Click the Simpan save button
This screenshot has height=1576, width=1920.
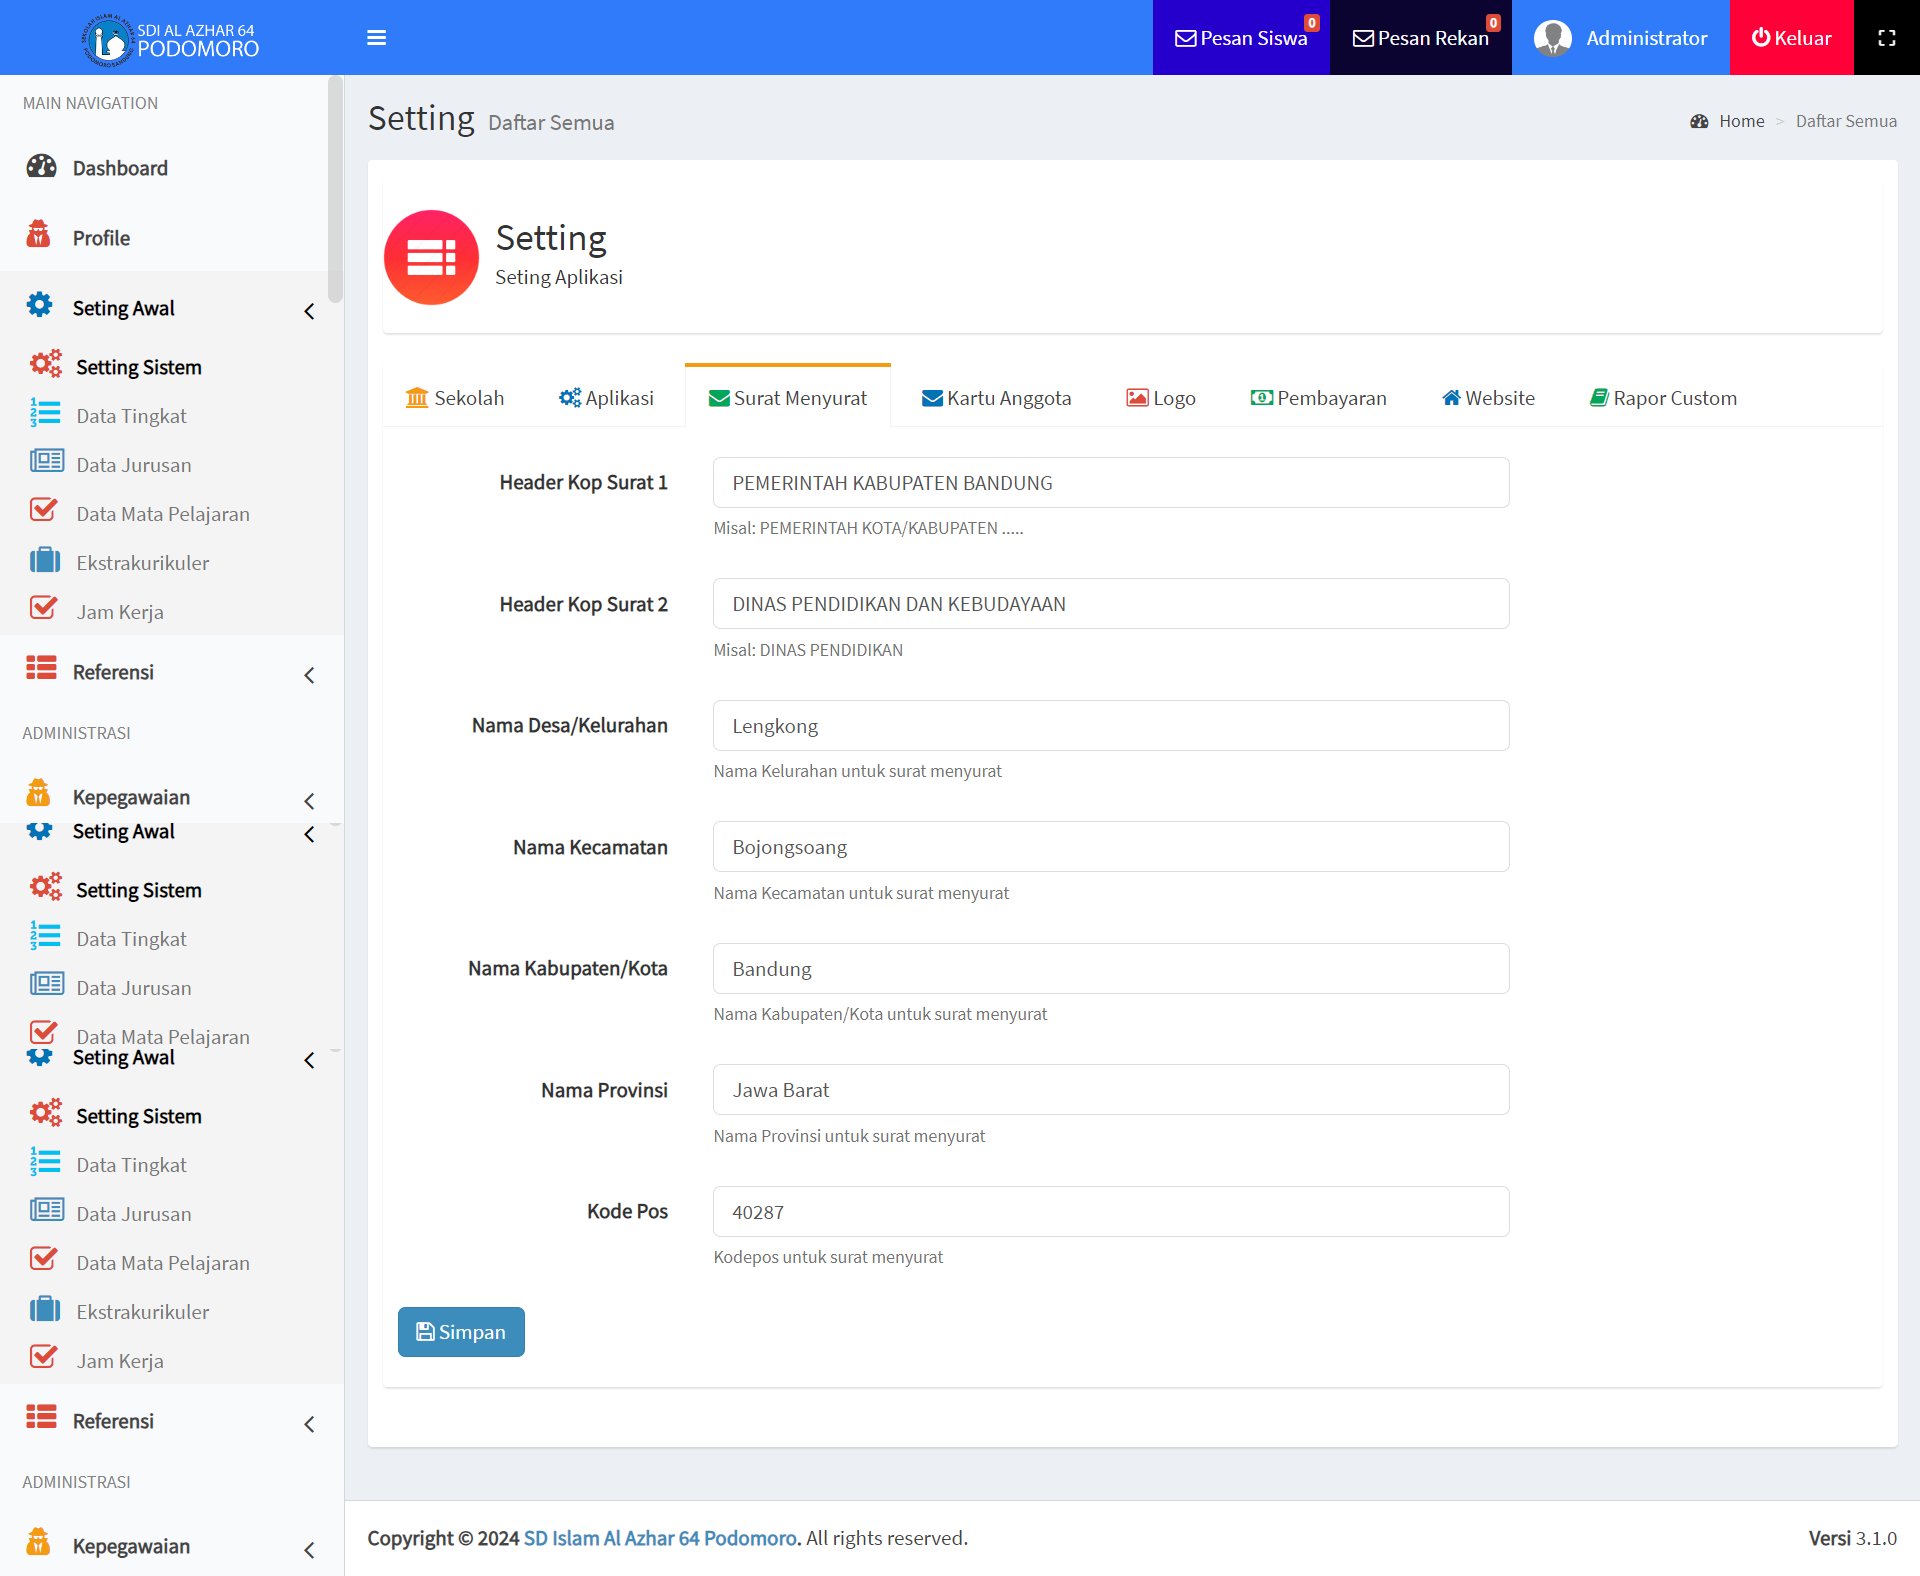pyautogui.click(x=461, y=1332)
